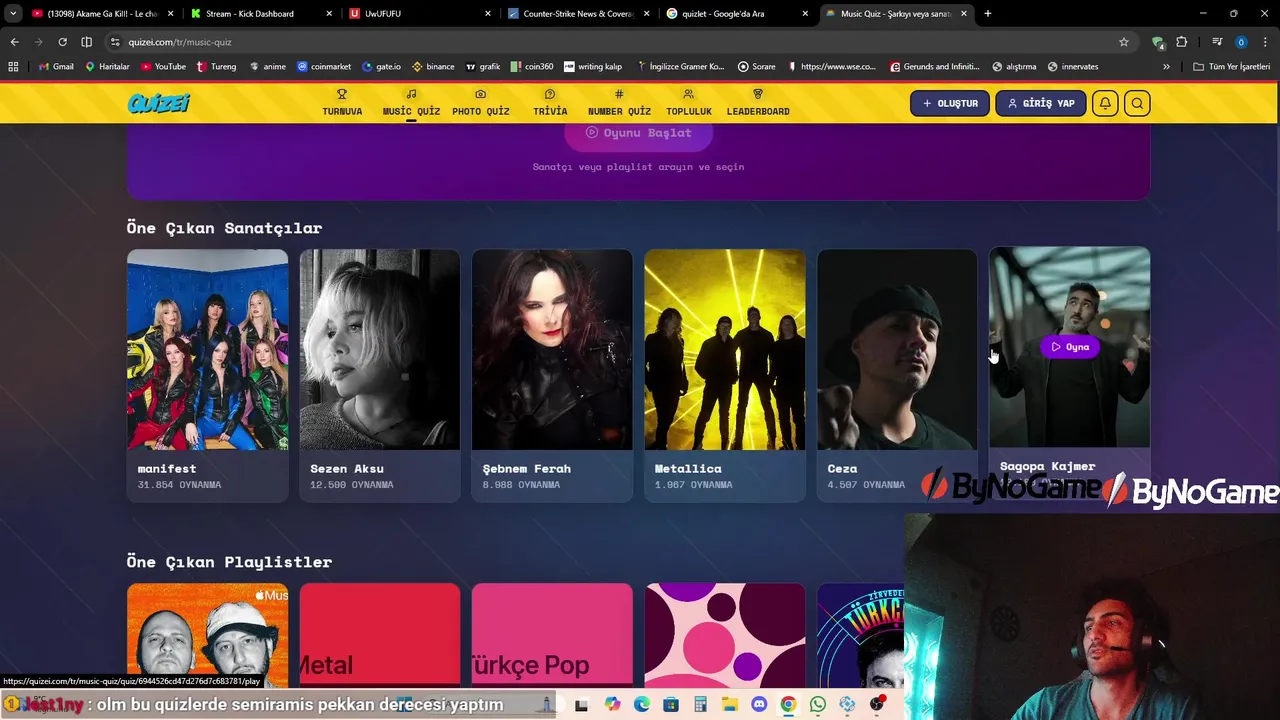Show more bookmarks with the chevron
1280x720 pixels.
[x=1166, y=67]
